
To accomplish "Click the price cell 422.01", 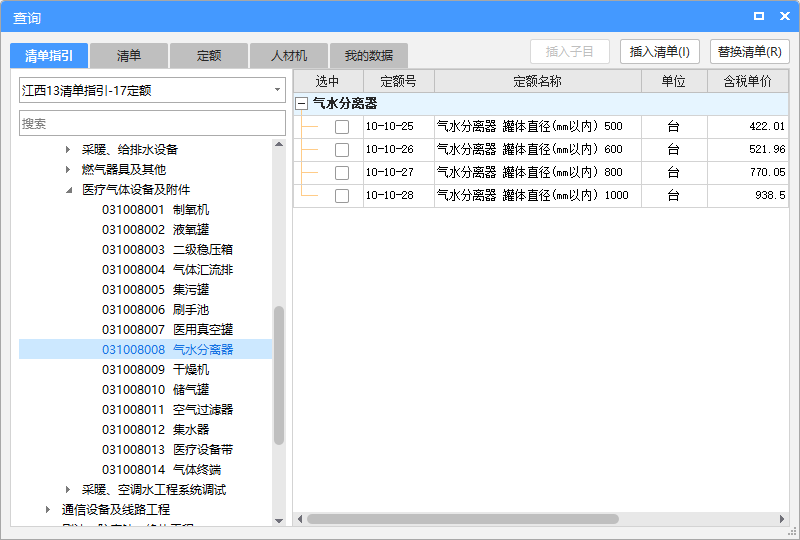I will [748, 127].
